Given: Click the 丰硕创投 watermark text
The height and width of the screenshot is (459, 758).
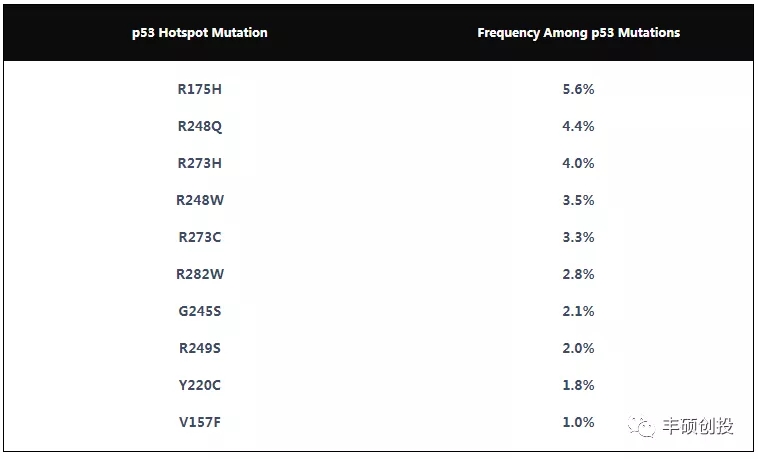Looking at the screenshot, I should pos(698,426).
